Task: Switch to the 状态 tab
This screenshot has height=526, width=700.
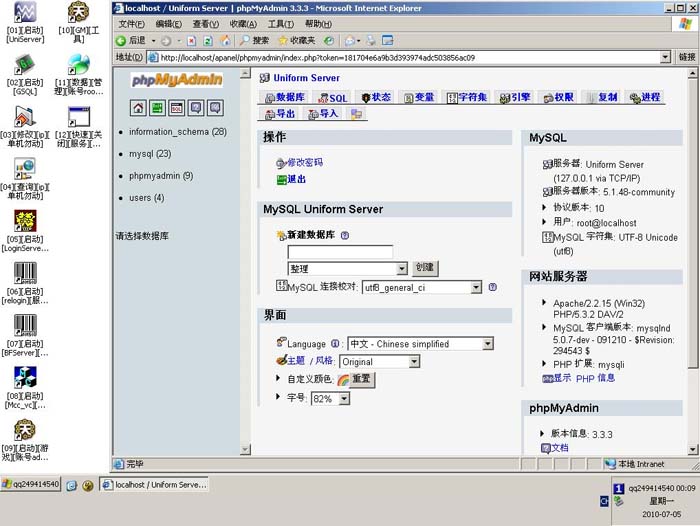Action: (376, 97)
